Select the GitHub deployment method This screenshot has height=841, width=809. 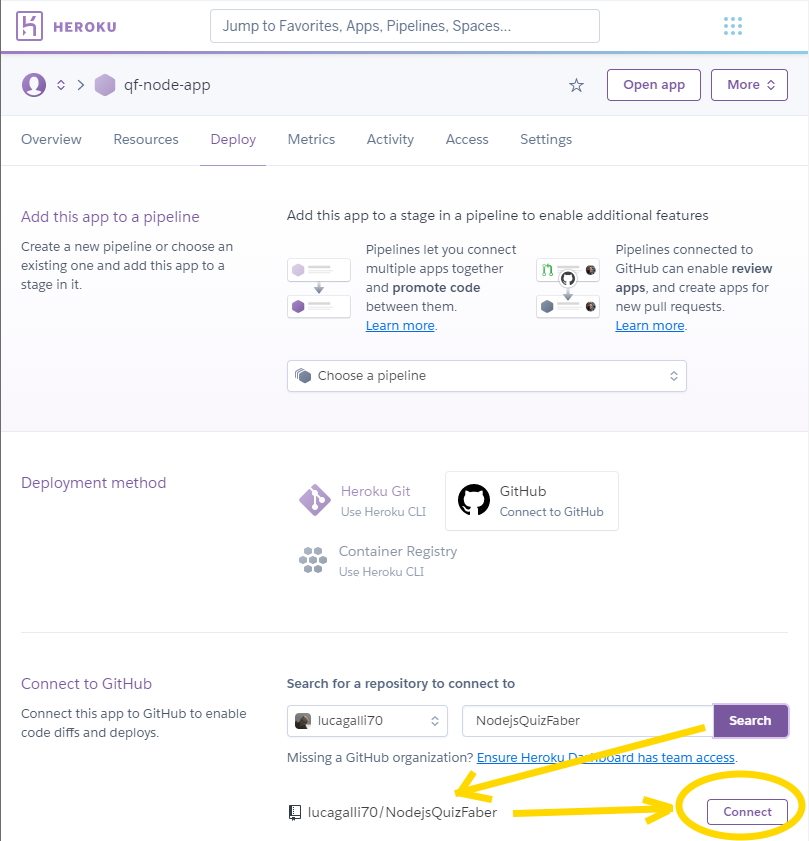click(531, 501)
